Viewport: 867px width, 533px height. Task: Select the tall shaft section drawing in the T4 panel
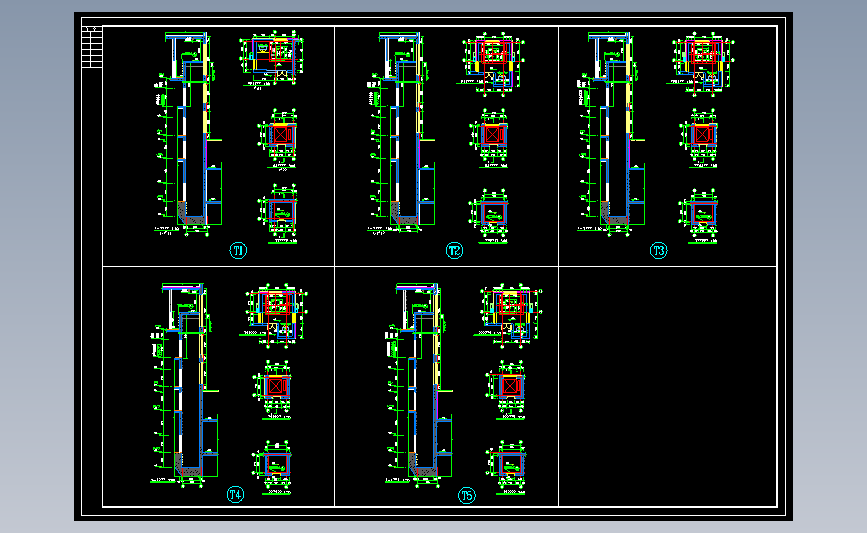pyautogui.click(x=185, y=385)
